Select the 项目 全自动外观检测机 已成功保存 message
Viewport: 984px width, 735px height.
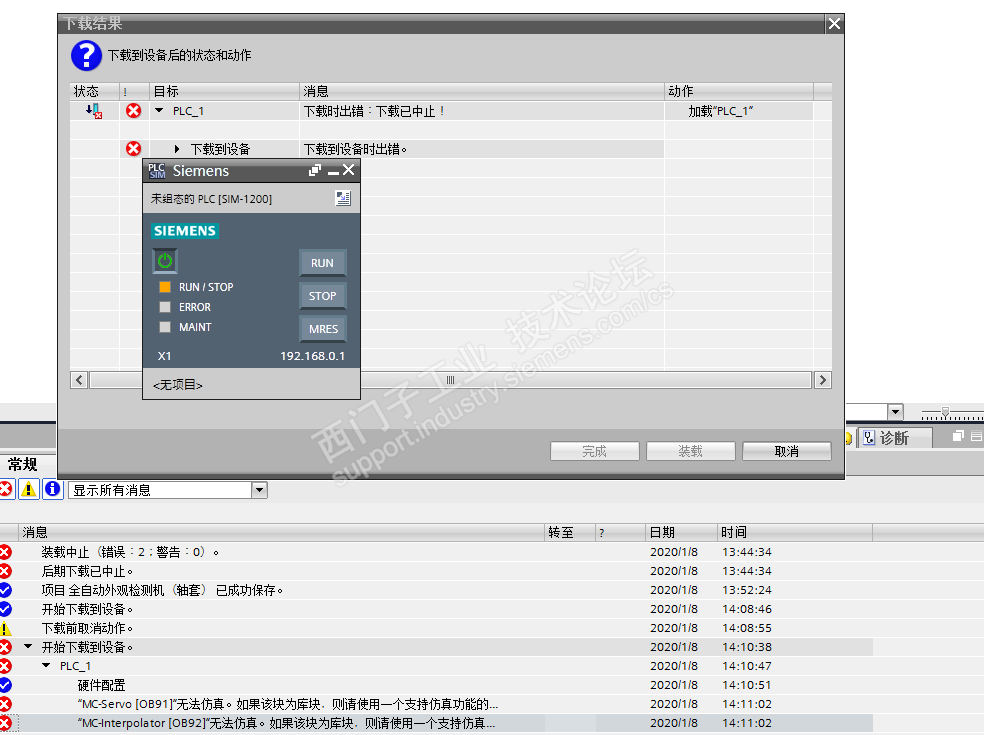[x=436, y=590]
